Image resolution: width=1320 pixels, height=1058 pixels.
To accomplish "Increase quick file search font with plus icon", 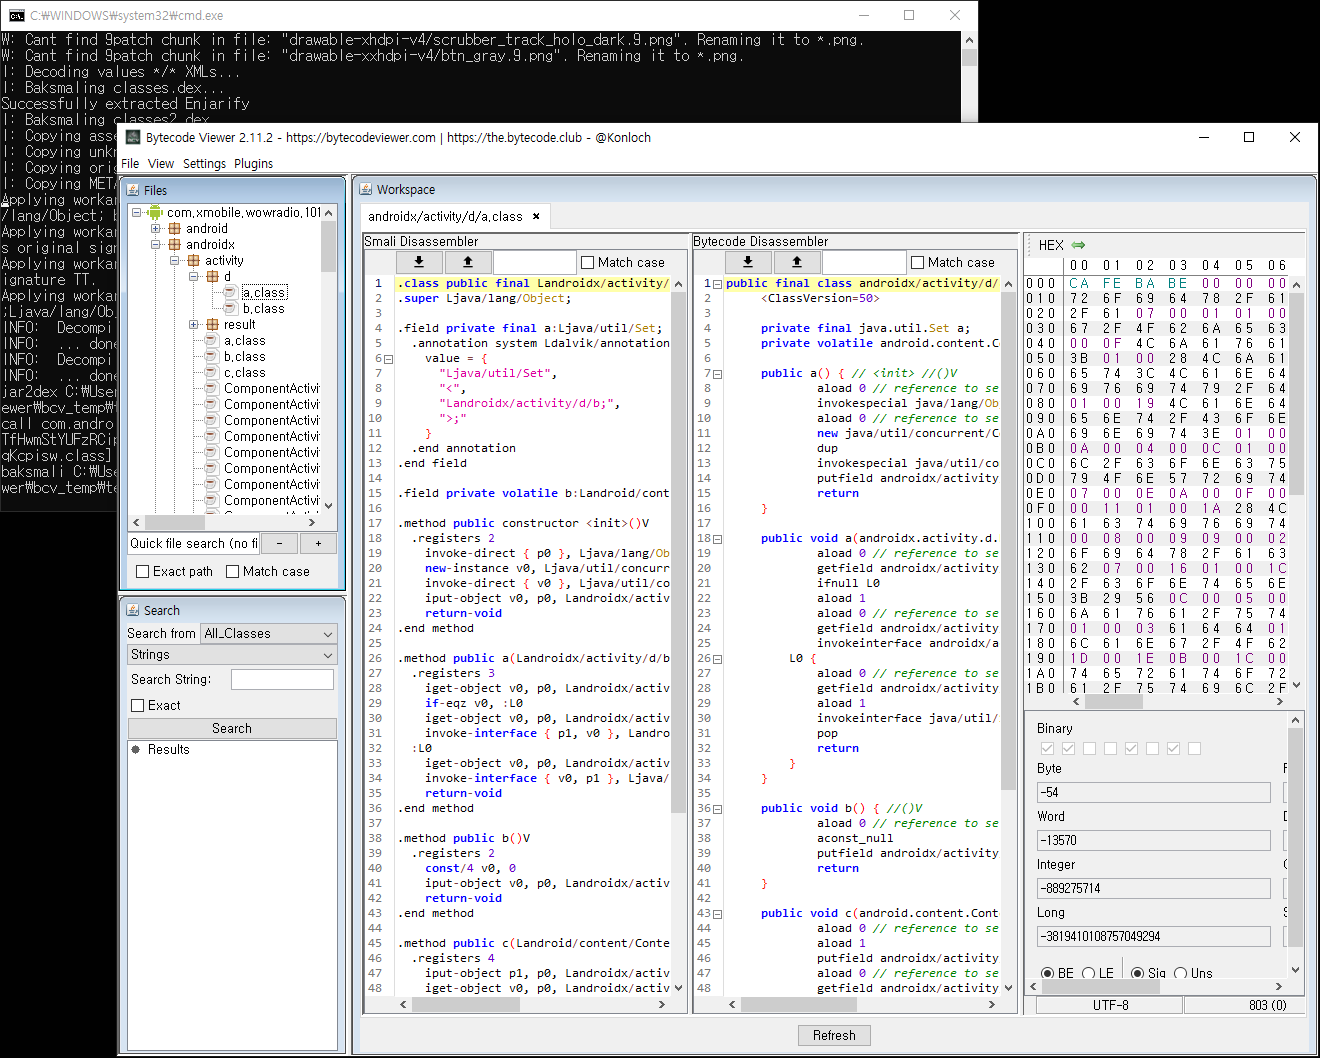I will (318, 543).
